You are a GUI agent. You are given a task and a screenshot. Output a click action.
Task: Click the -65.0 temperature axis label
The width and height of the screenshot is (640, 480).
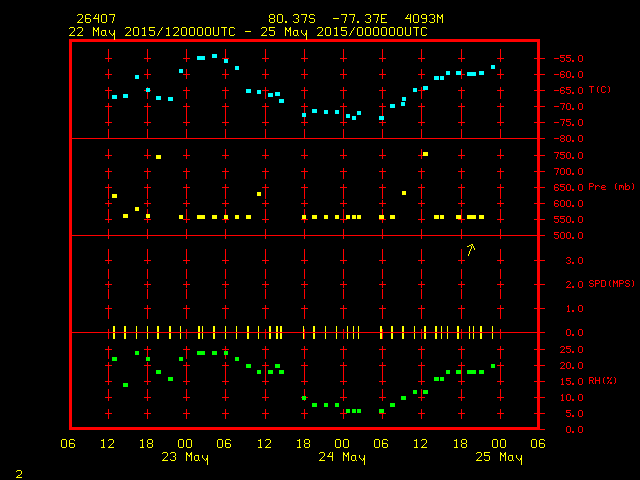[x=569, y=91]
